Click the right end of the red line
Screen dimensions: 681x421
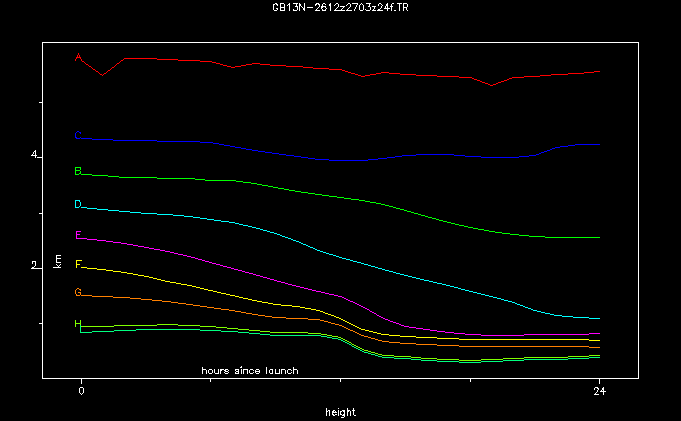(598, 72)
